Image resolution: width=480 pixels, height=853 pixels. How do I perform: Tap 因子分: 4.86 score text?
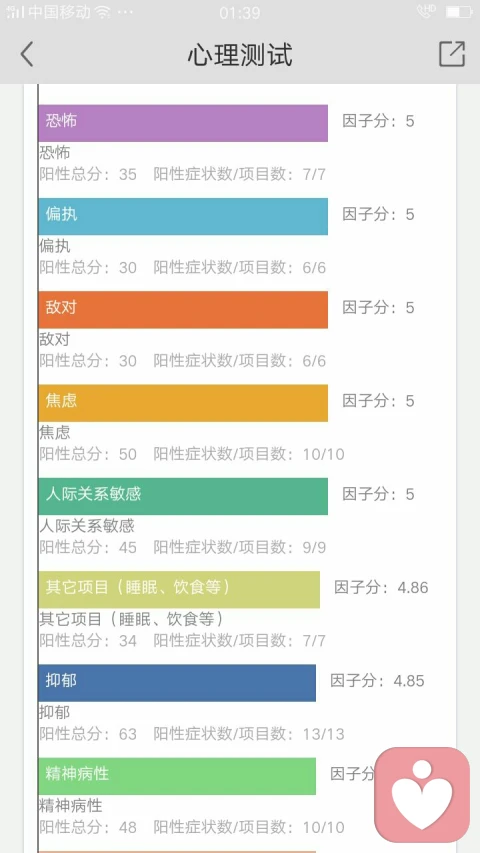pos(381,588)
